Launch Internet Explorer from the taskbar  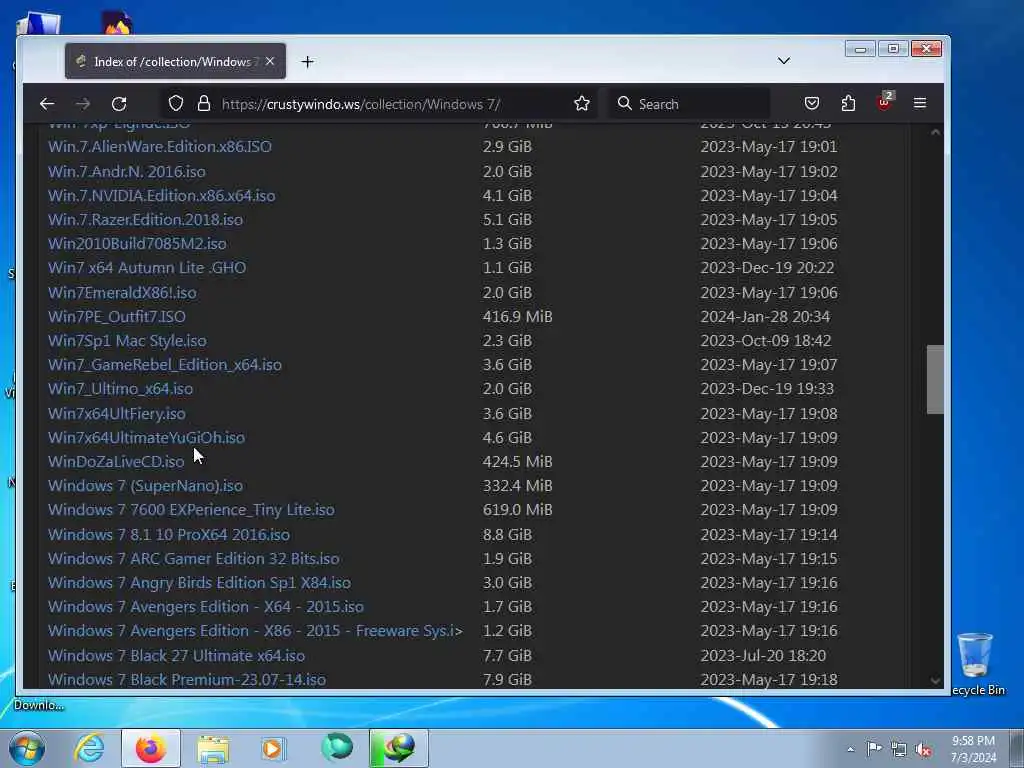(89, 748)
